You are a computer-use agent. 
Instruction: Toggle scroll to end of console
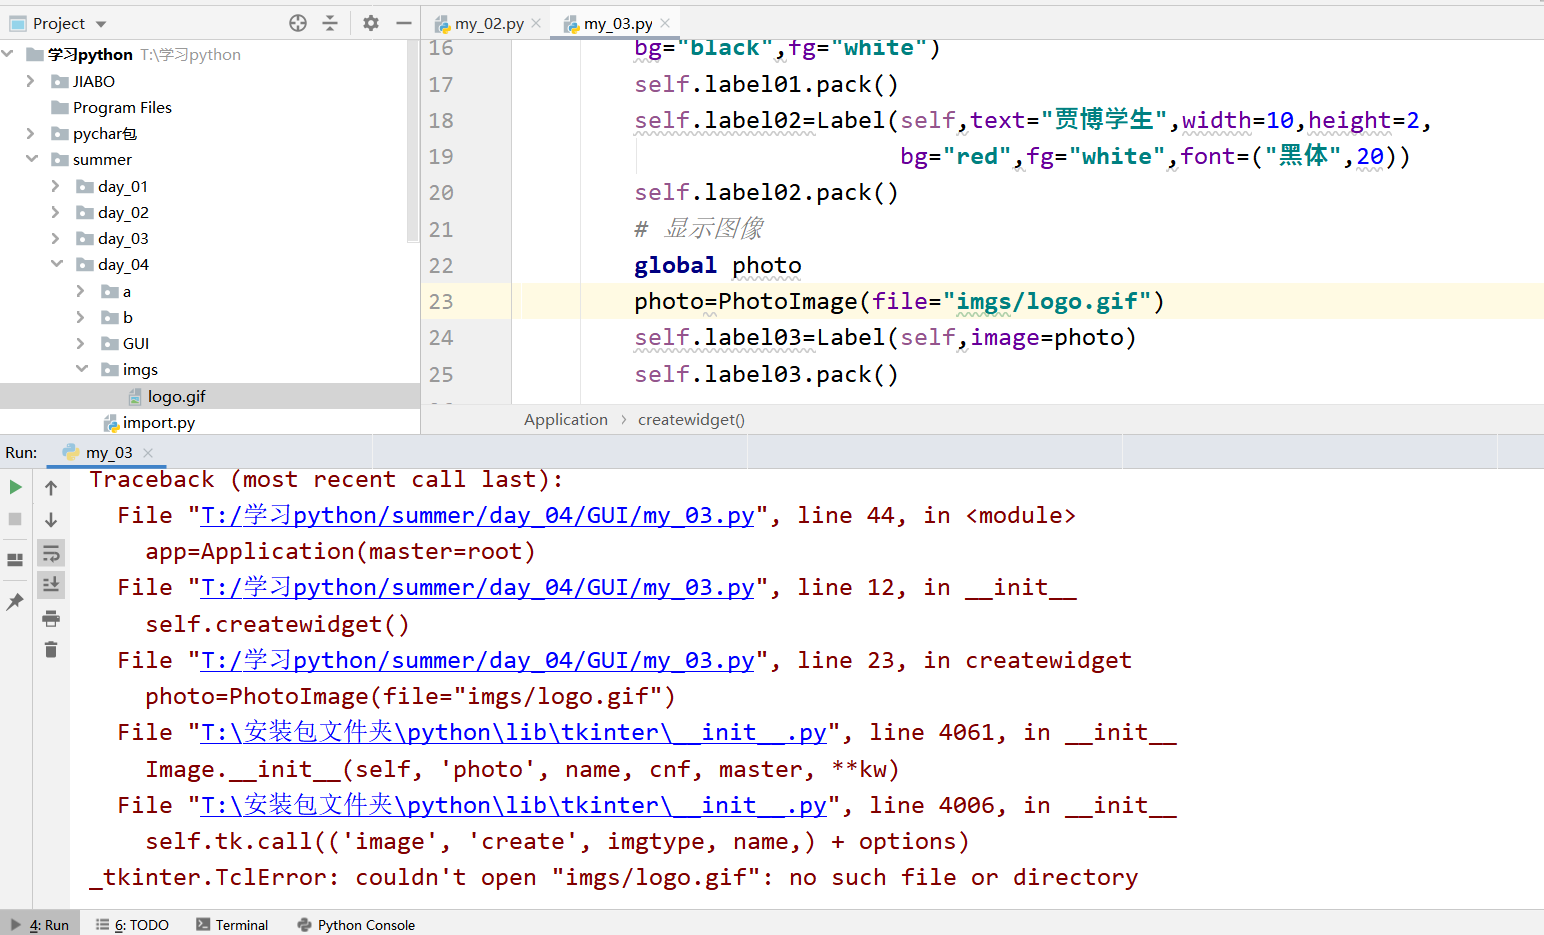click(51, 584)
